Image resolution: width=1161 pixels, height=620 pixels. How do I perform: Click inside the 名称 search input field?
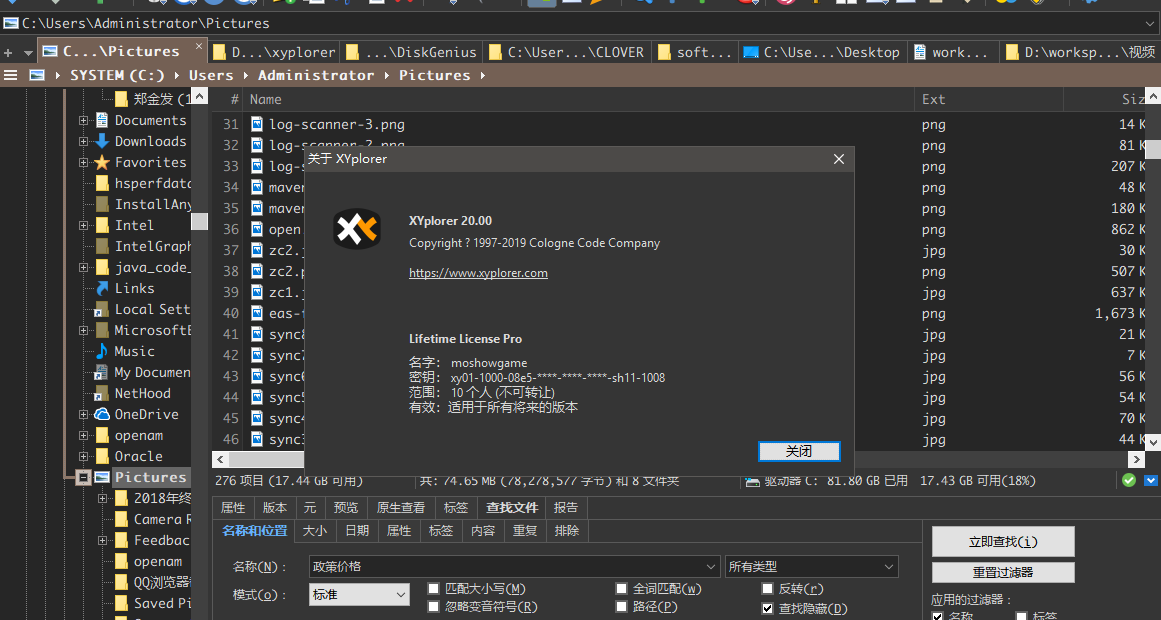(506, 567)
